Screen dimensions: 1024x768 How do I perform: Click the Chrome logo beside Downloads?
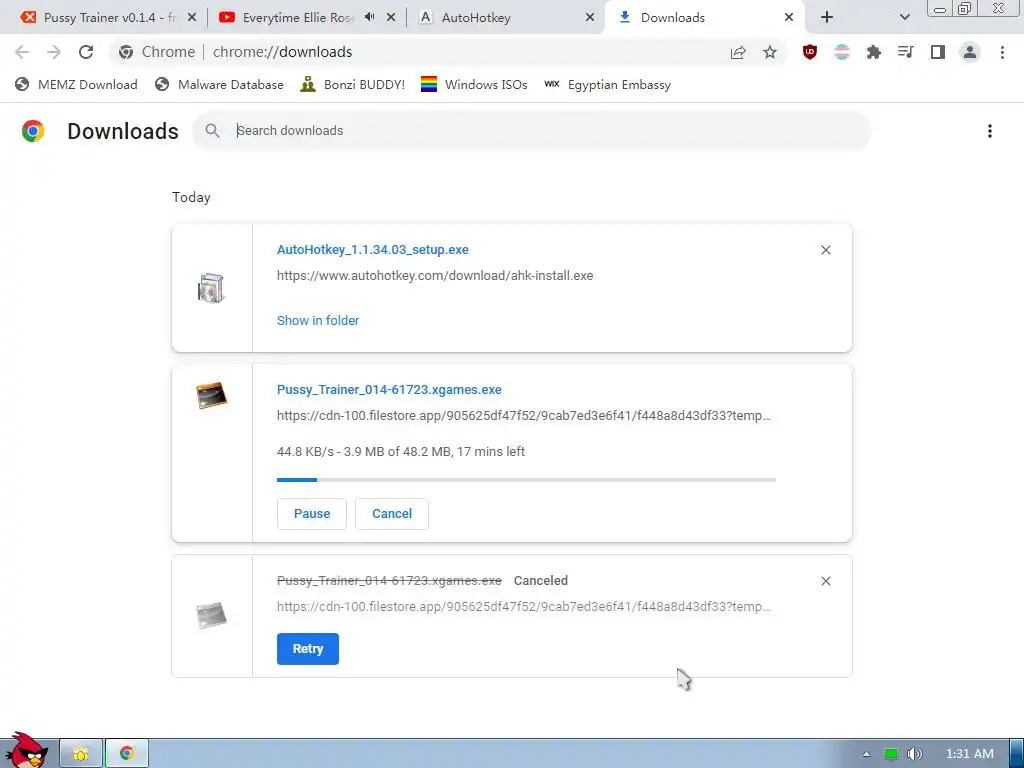(33, 131)
